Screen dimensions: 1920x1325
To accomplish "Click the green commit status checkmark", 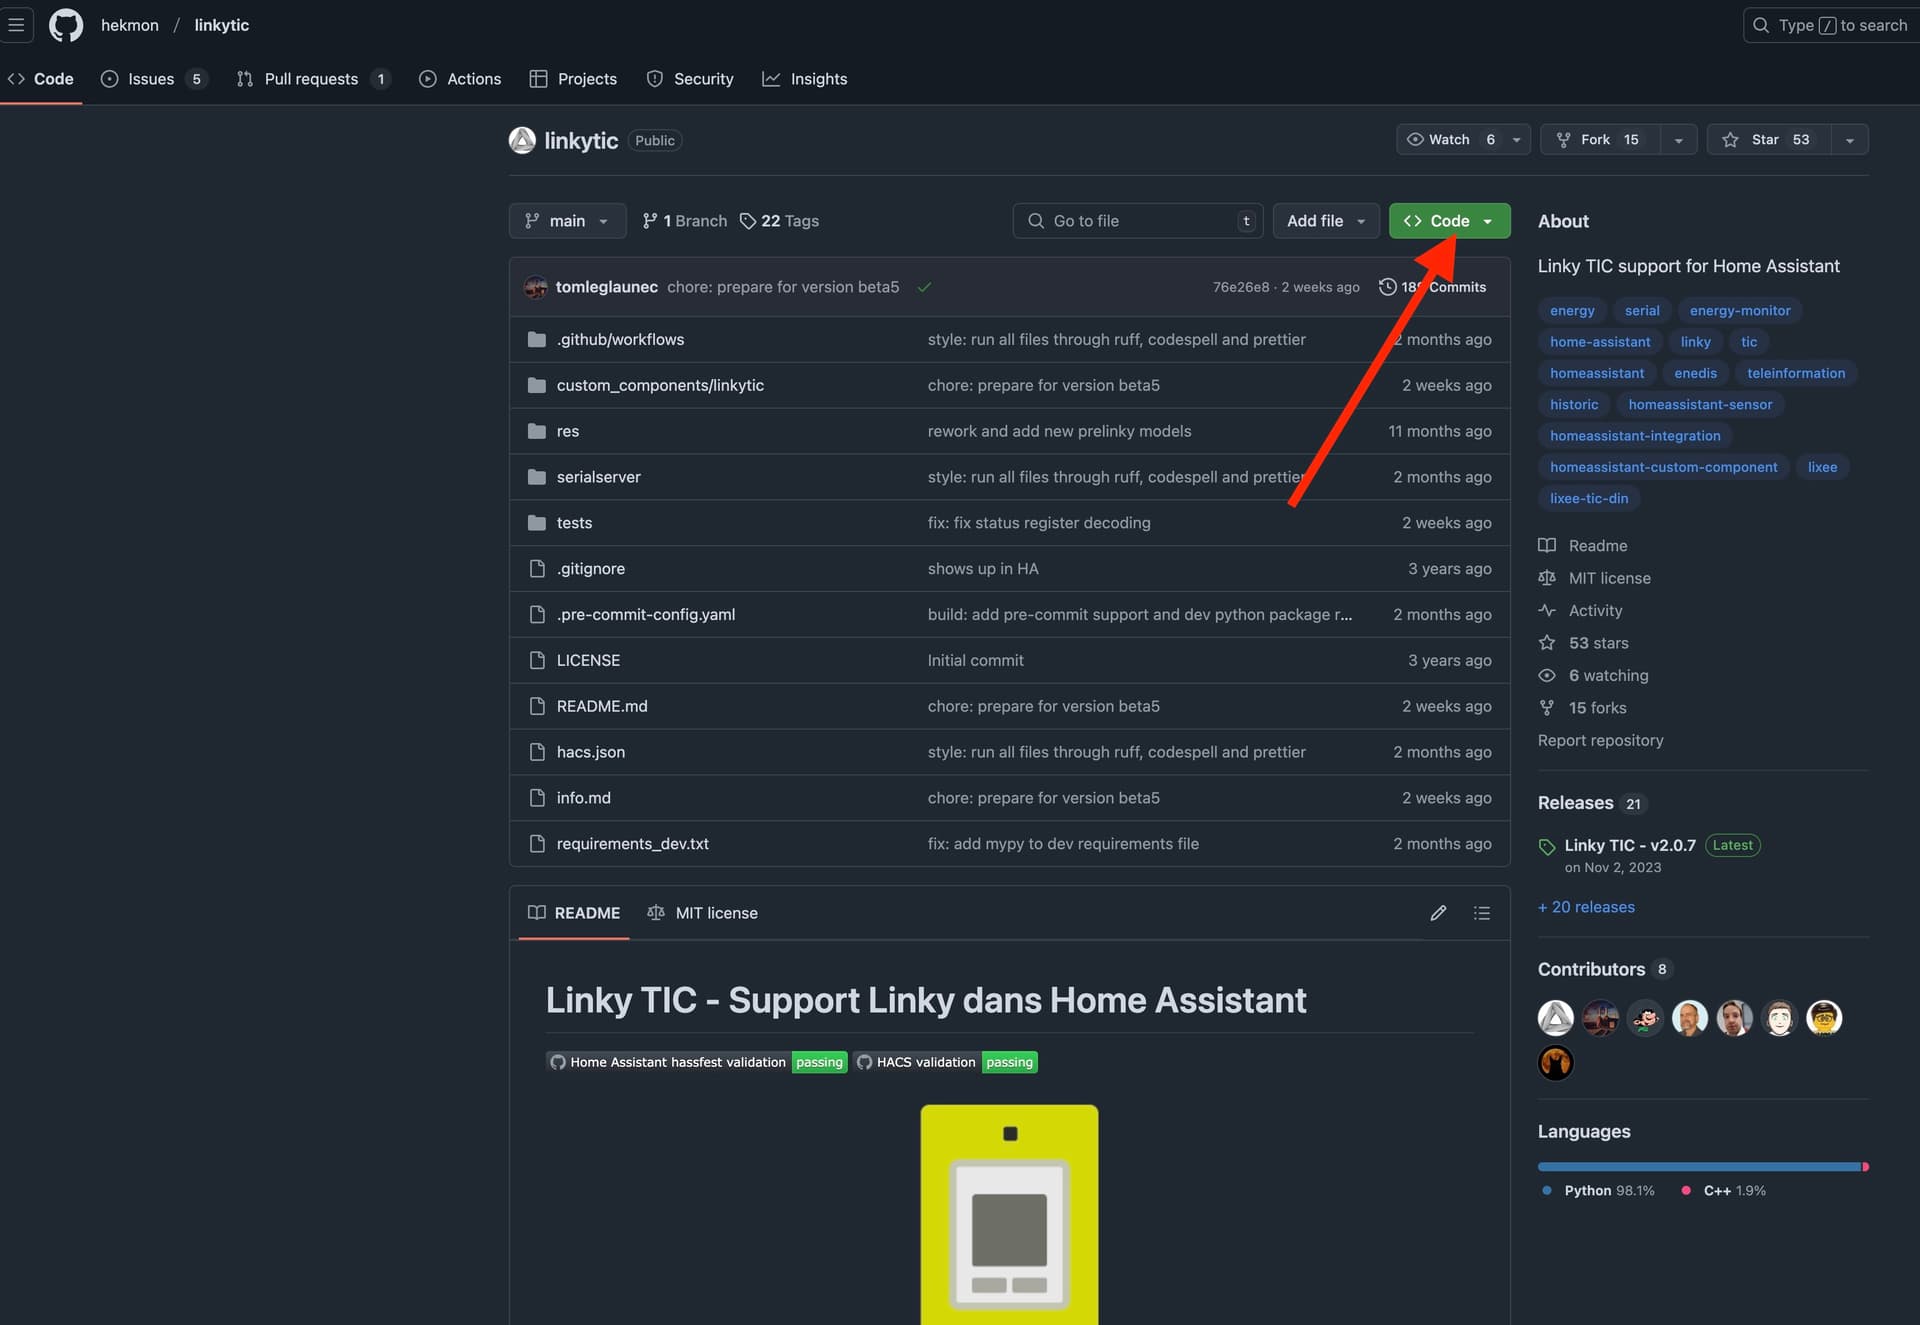I will click(x=924, y=287).
